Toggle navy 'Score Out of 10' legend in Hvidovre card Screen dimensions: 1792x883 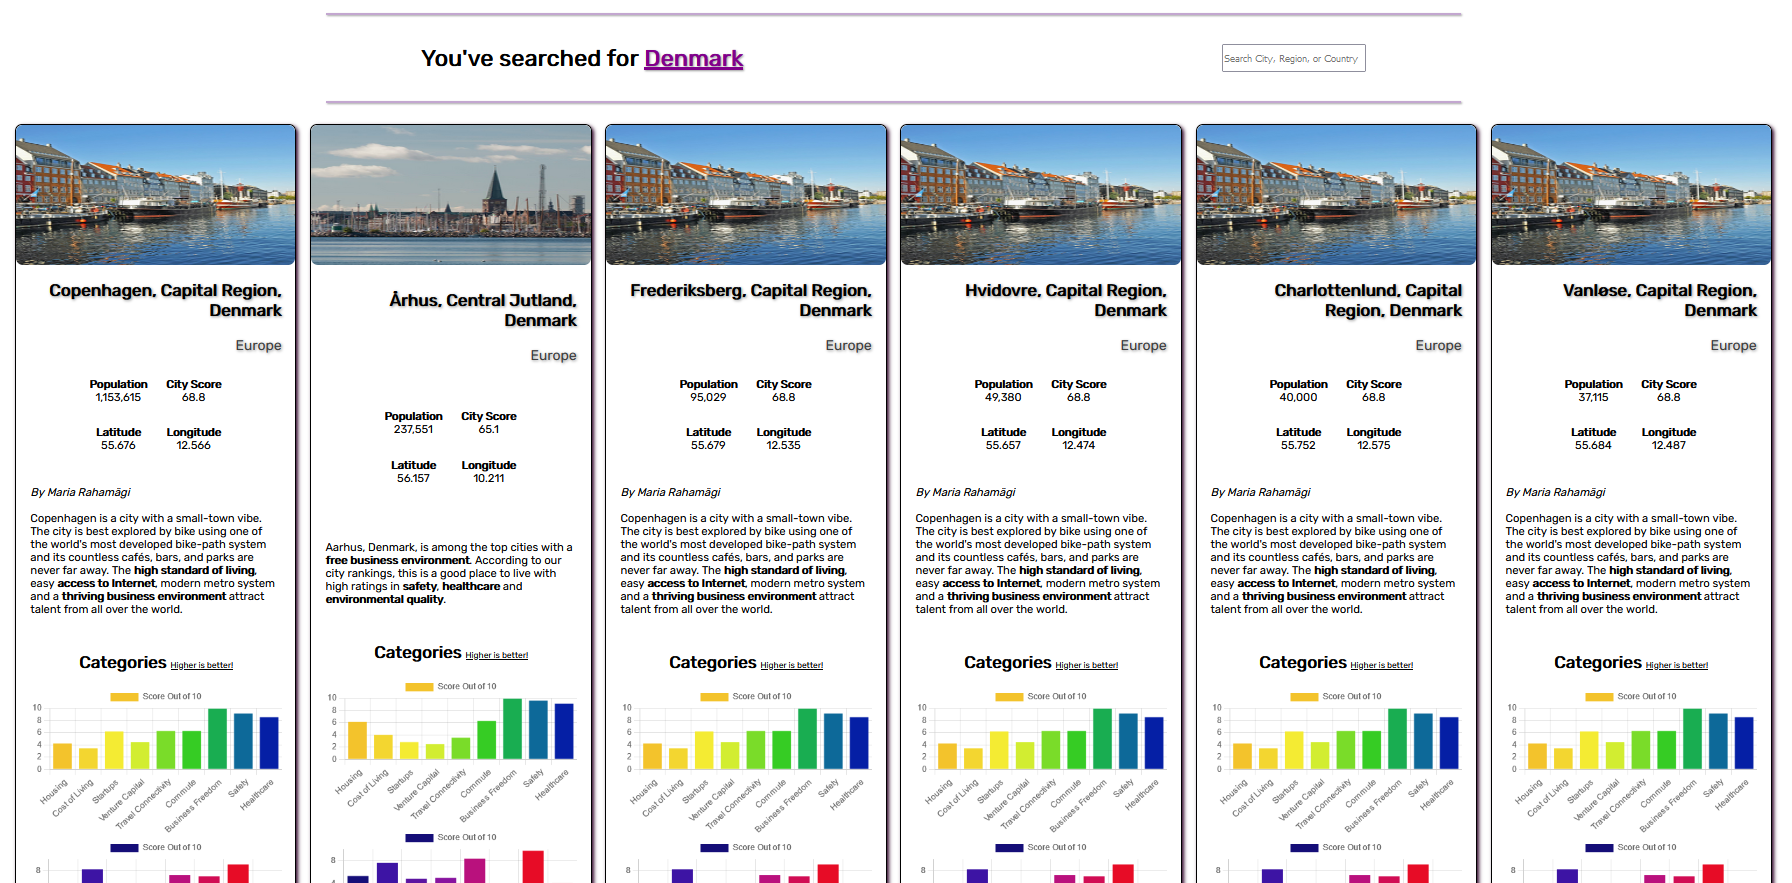click(1041, 847)
